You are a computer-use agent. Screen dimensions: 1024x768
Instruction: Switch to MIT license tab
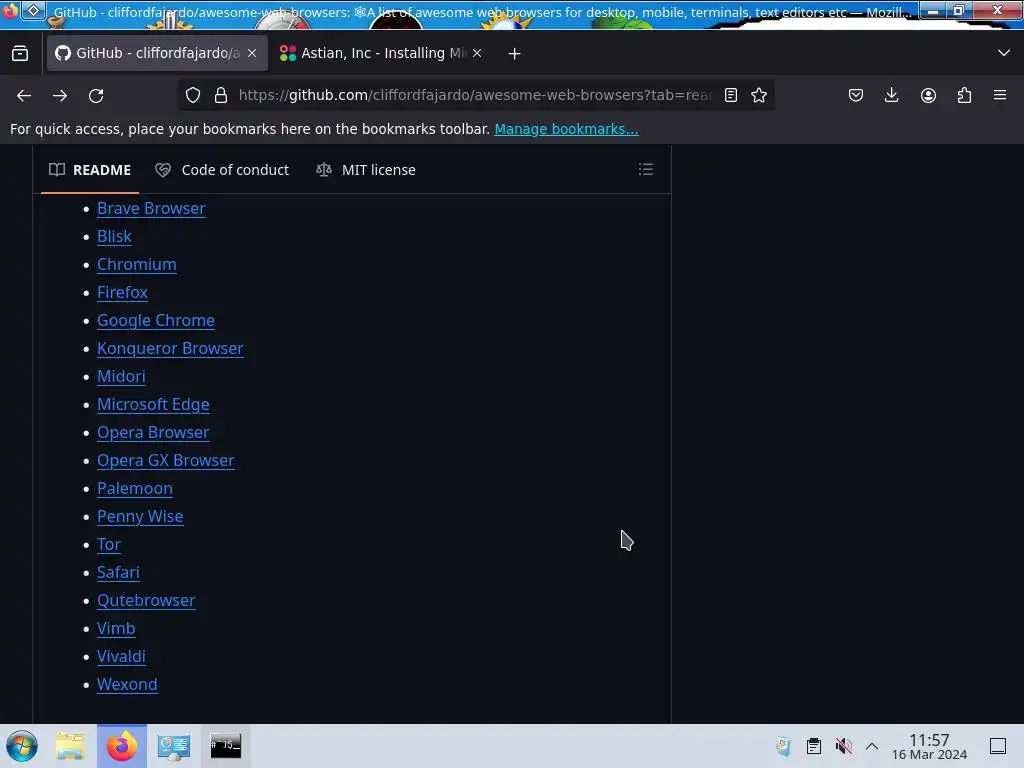[x=366, y=170]
